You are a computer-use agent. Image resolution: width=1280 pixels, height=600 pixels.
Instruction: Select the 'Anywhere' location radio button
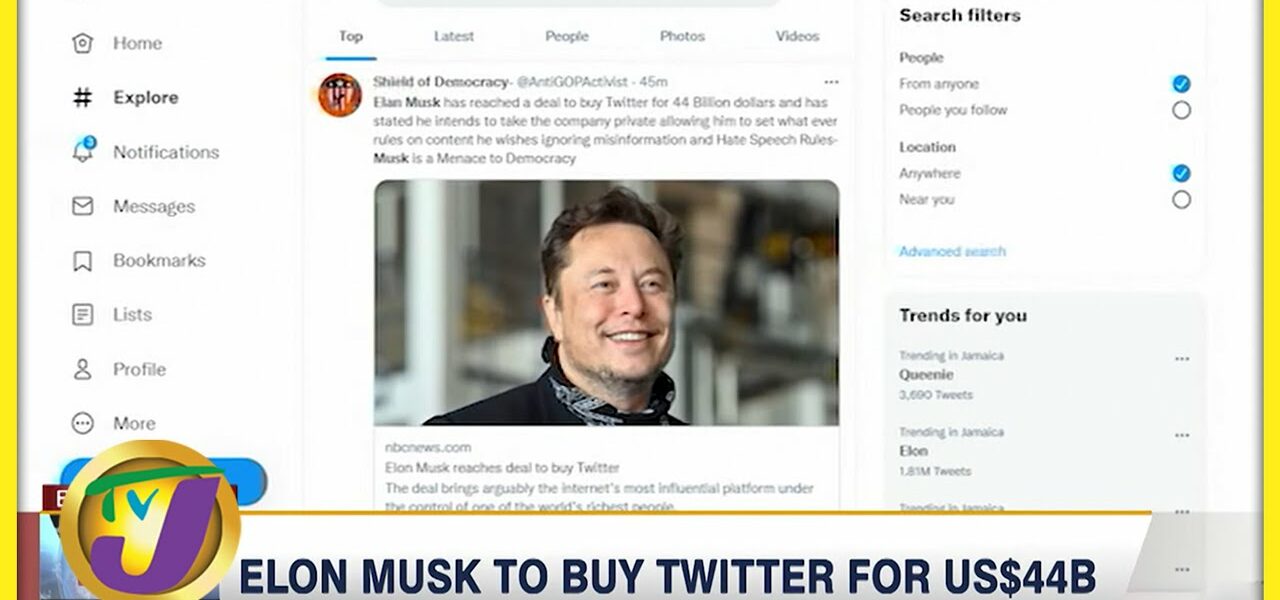pyautogui.click(x=1181, y=173)
